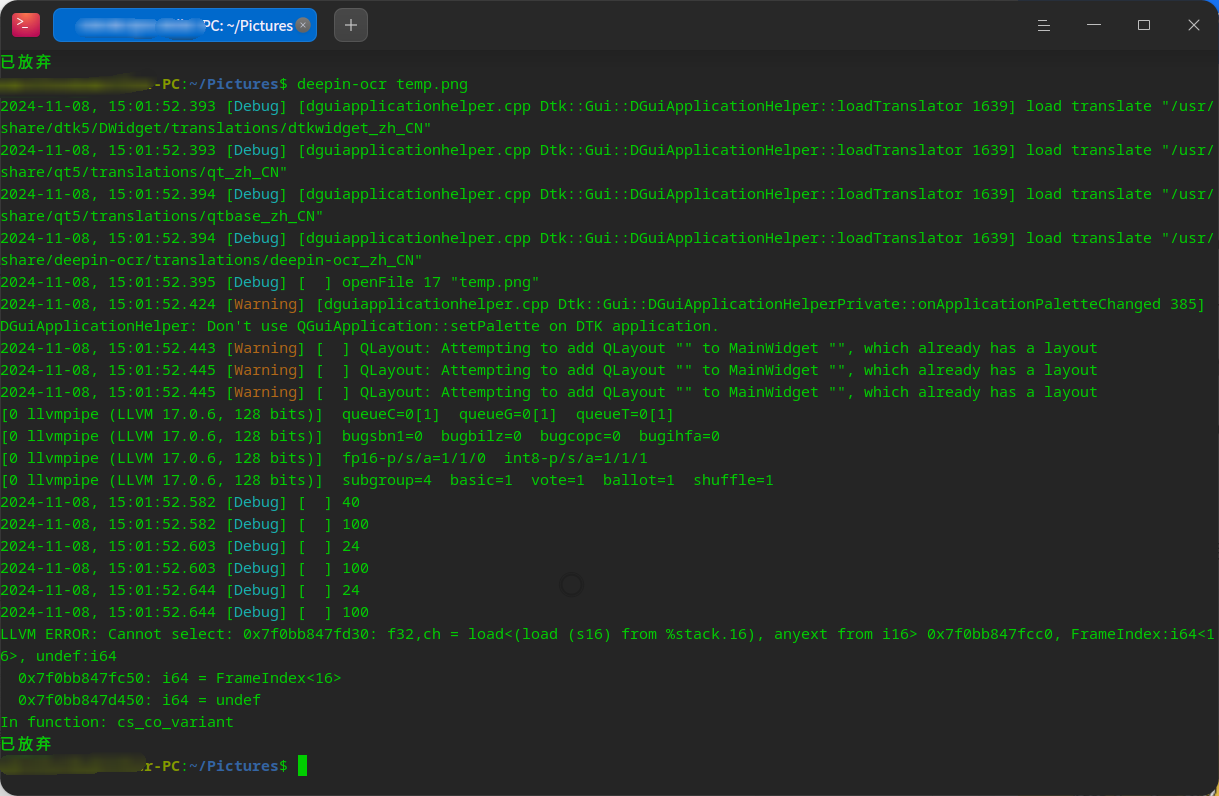The width and height of the screenshot is (1219, 796).
Task: Click the 'subgroup=4 basic=1' llvmpipe line
Action: tap(387, 480)
